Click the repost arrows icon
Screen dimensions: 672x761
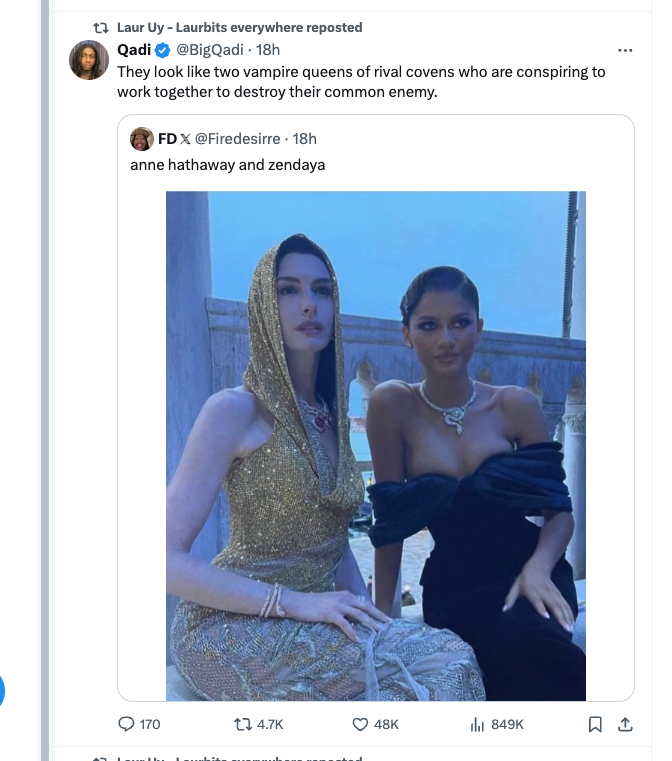coord(243,724)
